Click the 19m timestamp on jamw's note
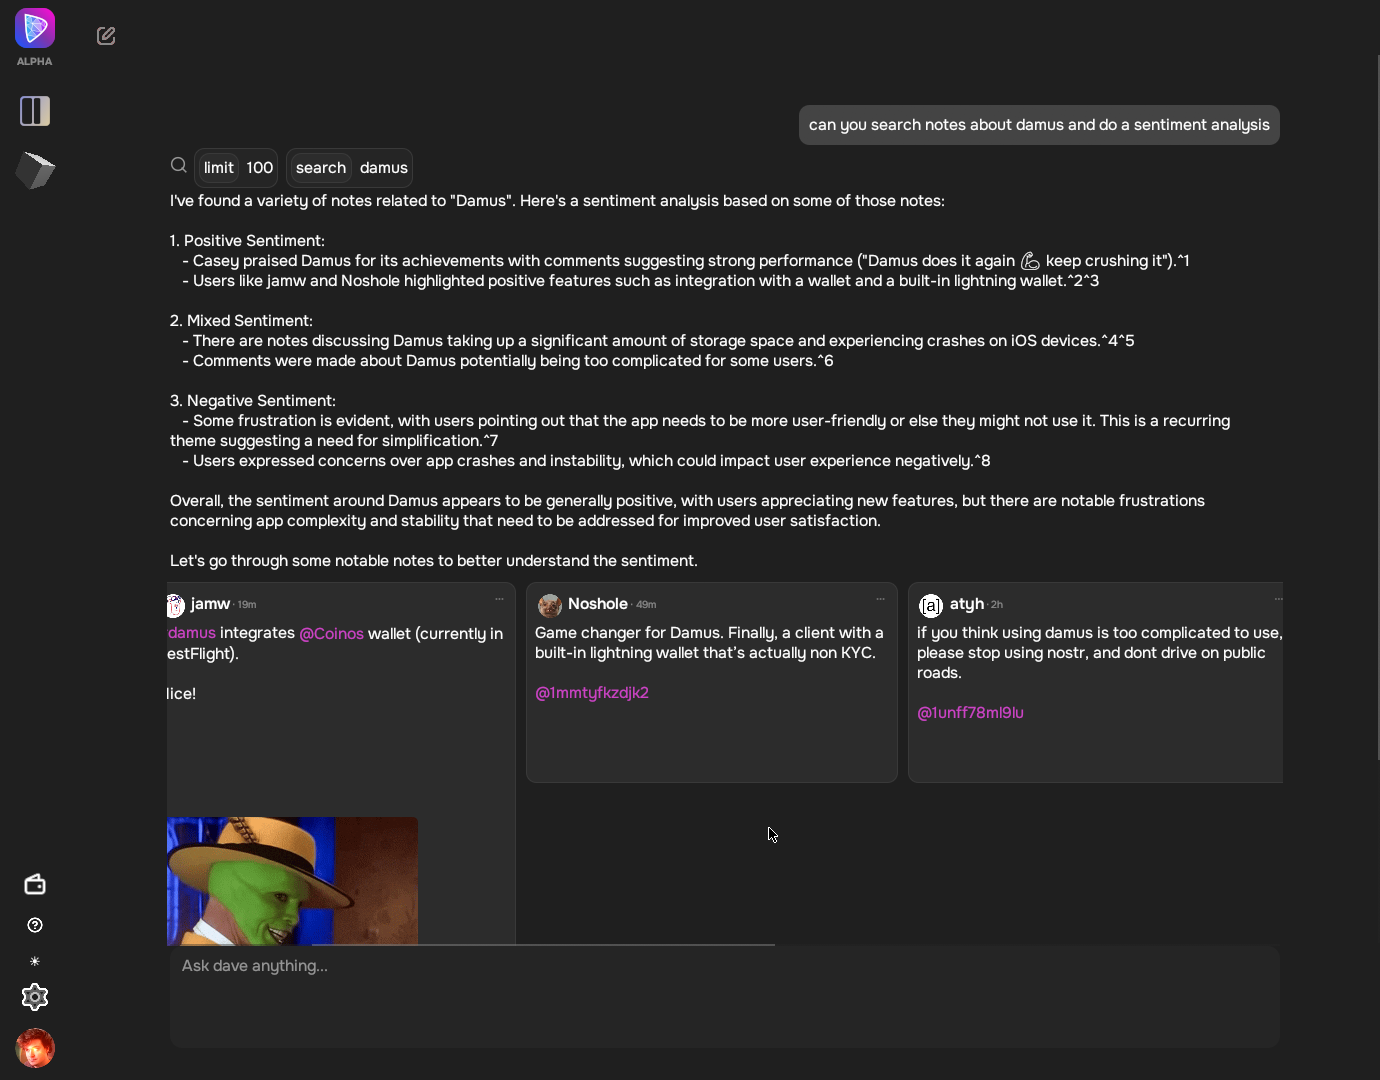The image size is (1380, 1080). 247,605
